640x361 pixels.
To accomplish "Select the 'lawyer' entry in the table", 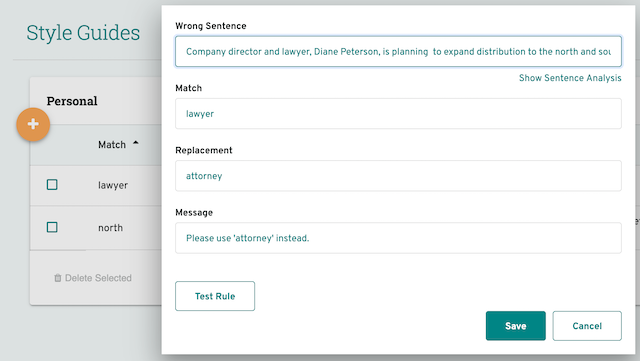I will 113,185.
